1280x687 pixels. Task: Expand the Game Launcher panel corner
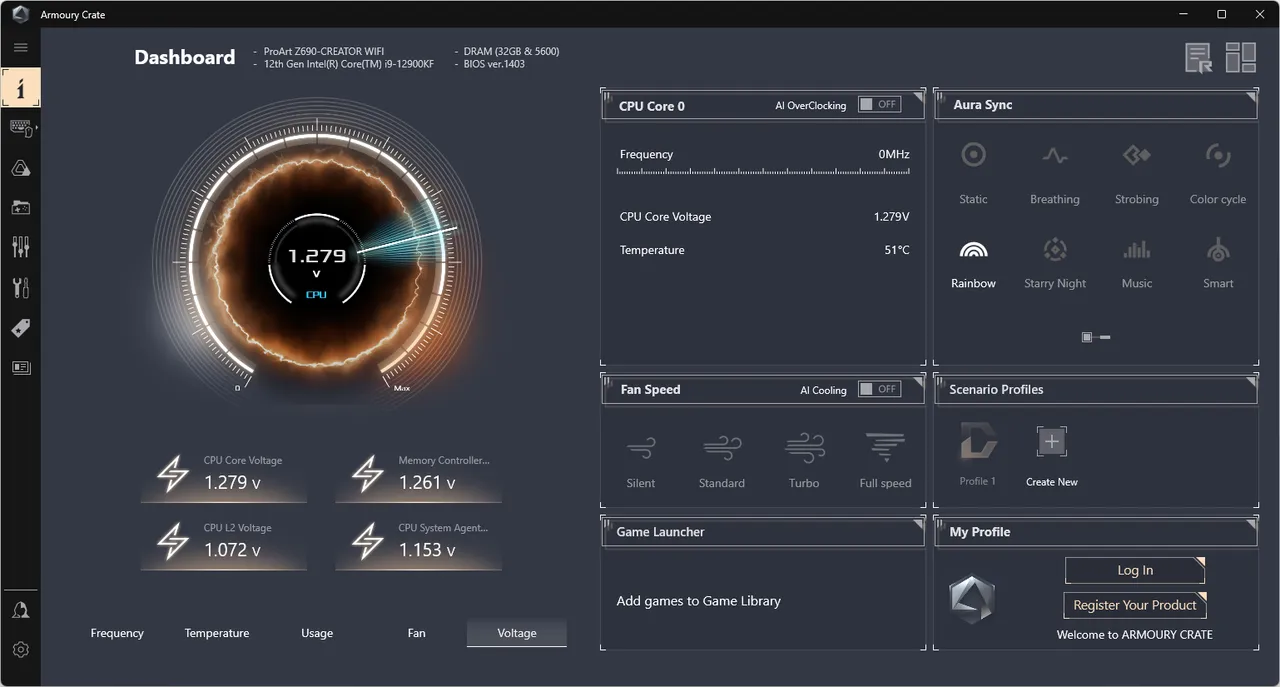918,524
